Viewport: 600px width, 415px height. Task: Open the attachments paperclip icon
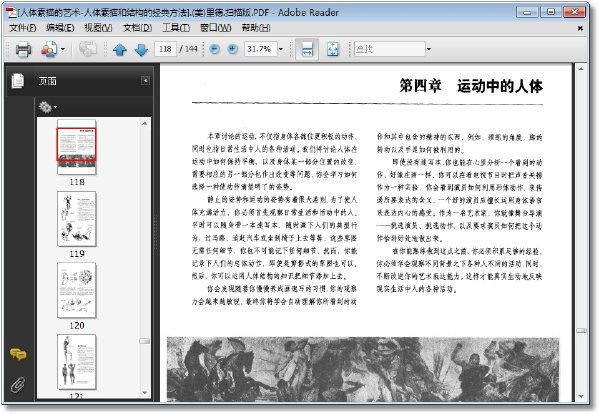click(x=18, y=385)
